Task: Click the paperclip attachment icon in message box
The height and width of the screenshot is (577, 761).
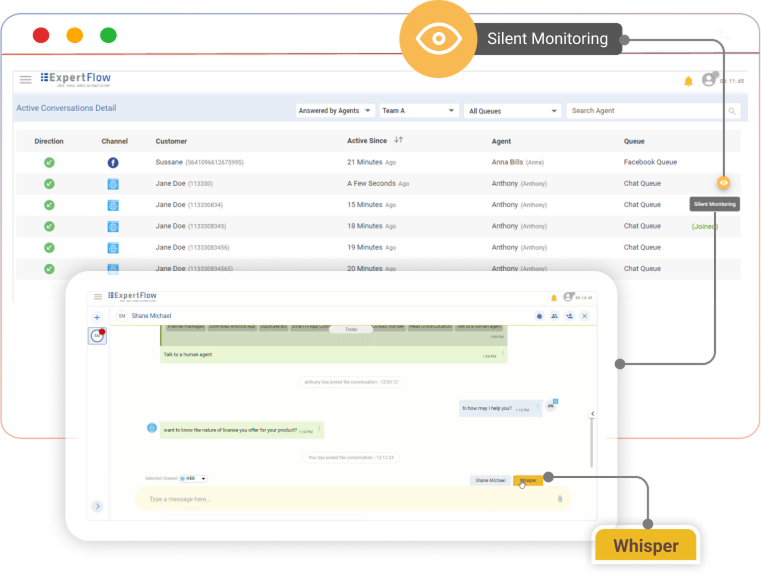Action: pos(560,498)
